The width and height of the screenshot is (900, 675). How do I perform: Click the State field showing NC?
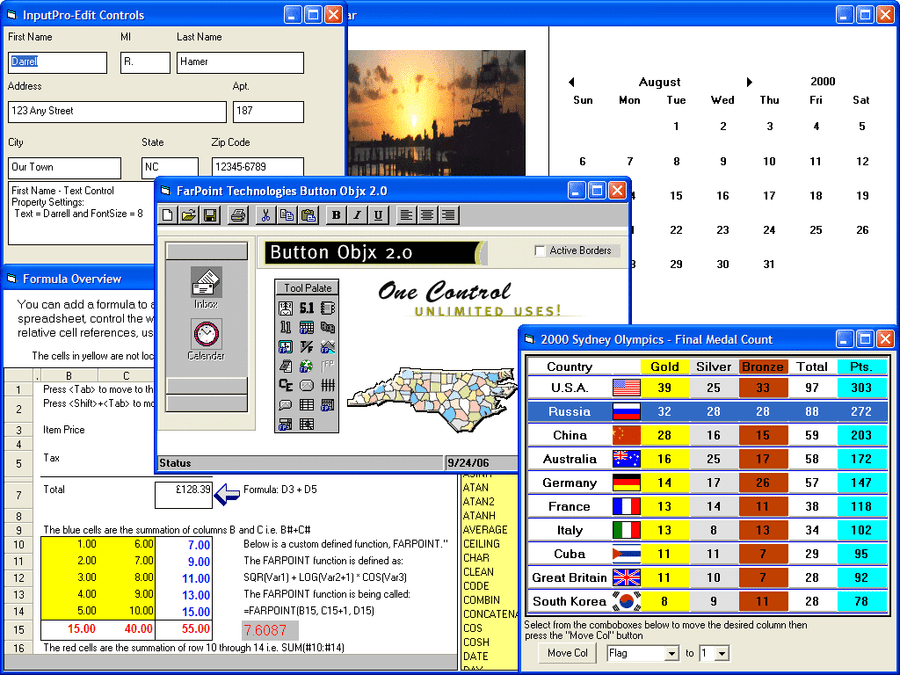coord(170,168)
